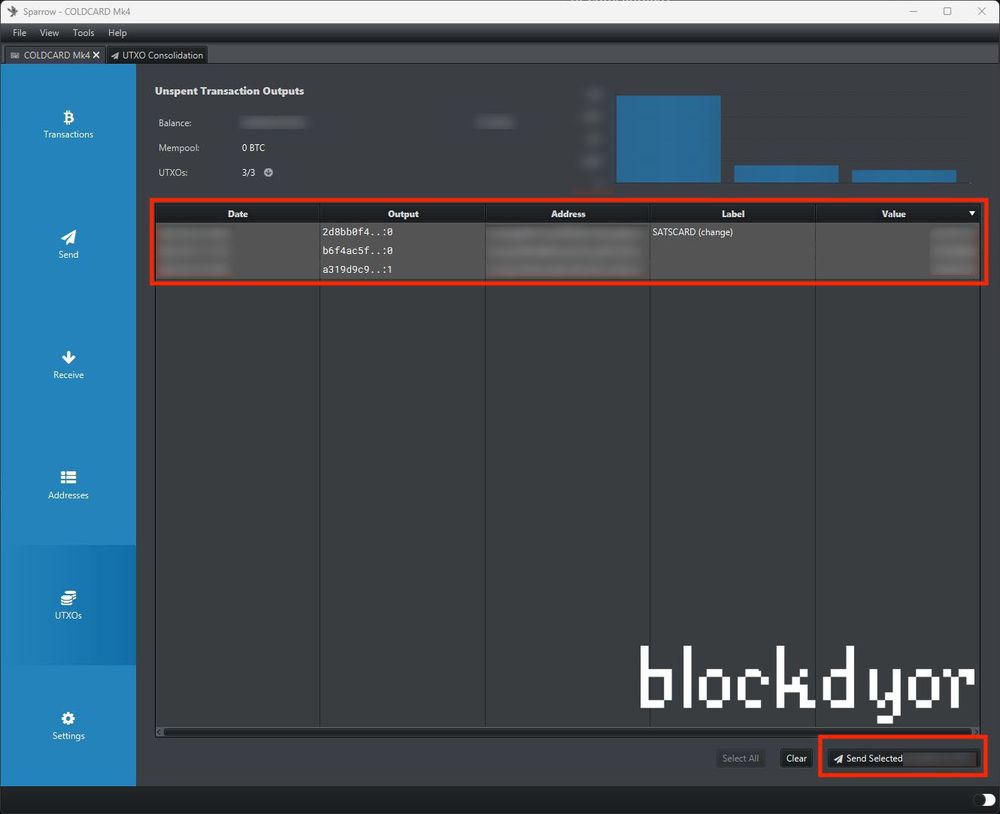Click the horizontal table scrollbar
1000x814 pixels.
click(566, 732)
